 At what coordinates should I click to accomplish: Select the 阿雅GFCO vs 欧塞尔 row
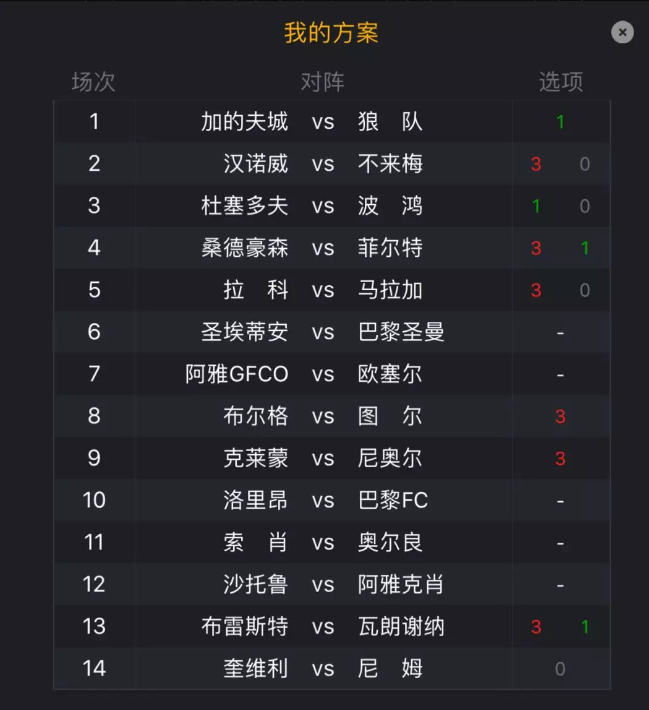click(332, 374)
